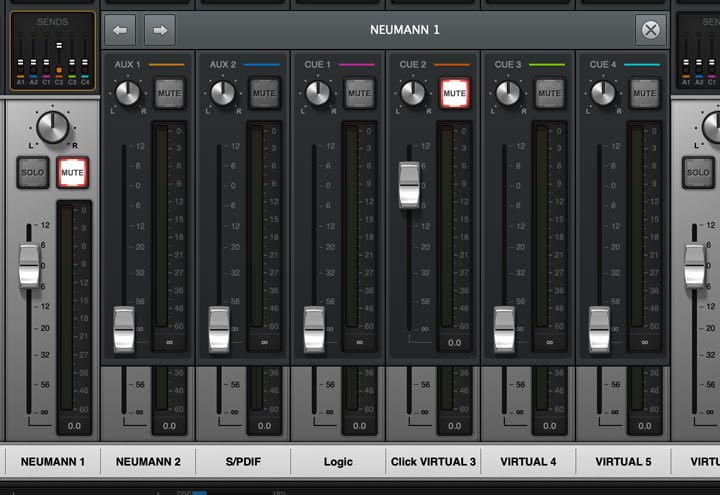The height and width of the screenshot is (495, 720).
Task: Click the CUE 3 pan knob
Action: point(508,93)
